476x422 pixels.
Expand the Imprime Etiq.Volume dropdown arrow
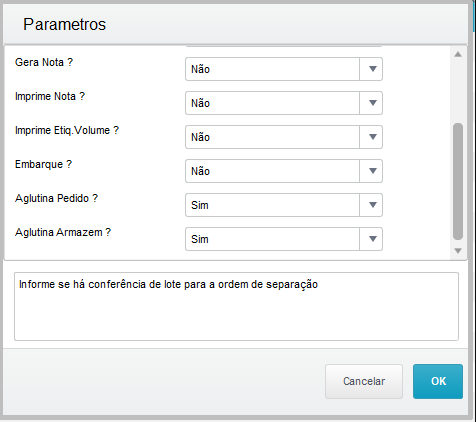(371, 137)
